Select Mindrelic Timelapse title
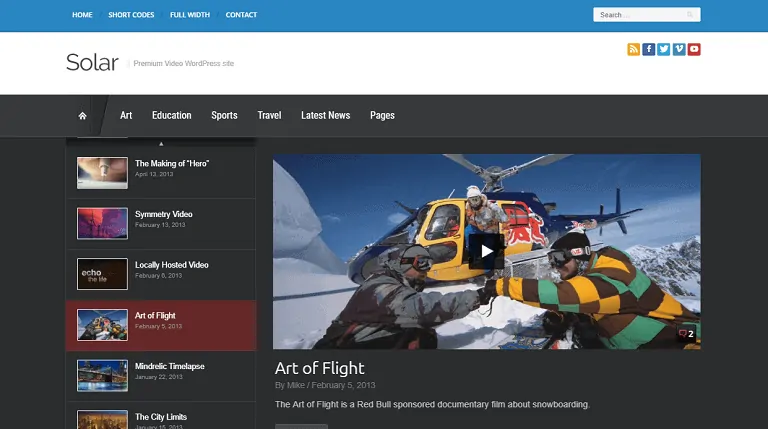This screenshot has width=768, height=429. [169, 366]
